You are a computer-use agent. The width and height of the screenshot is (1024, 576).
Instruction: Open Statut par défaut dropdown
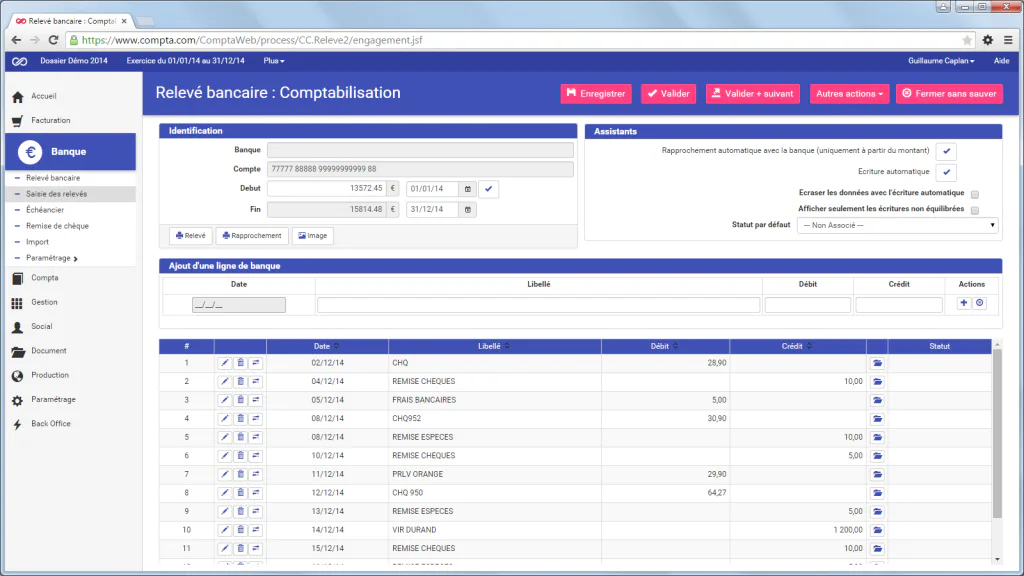coord(897,225)
